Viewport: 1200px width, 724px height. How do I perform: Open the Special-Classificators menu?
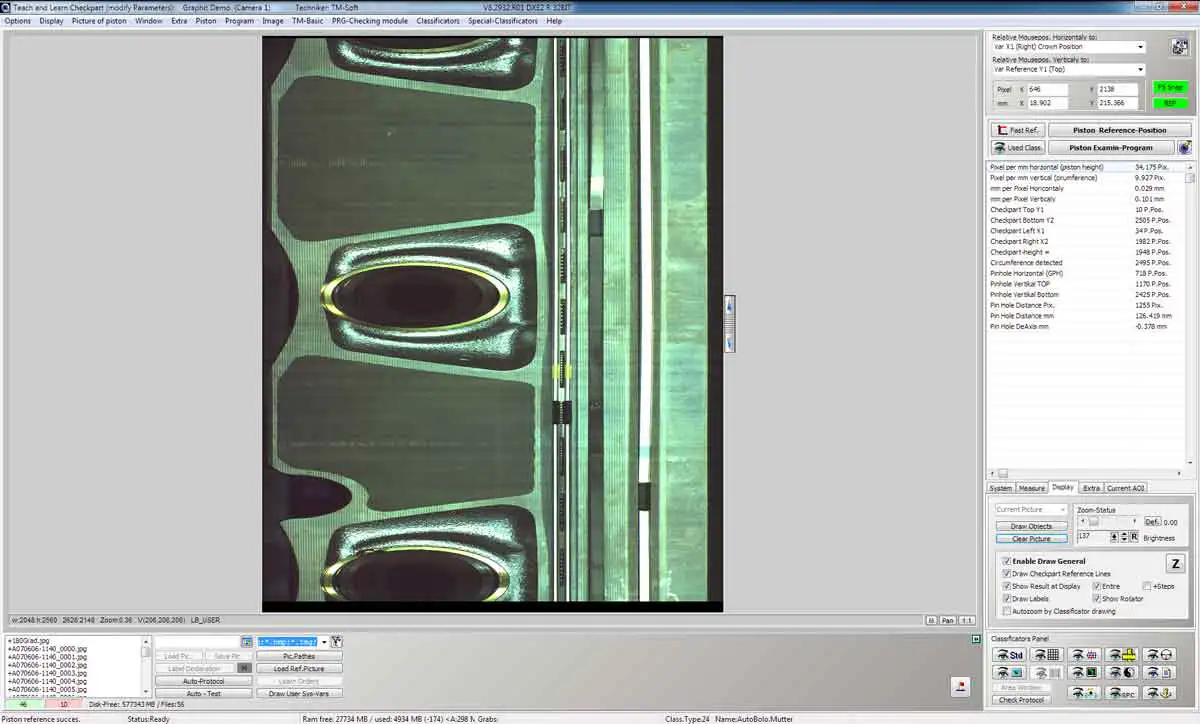(502, 20)
